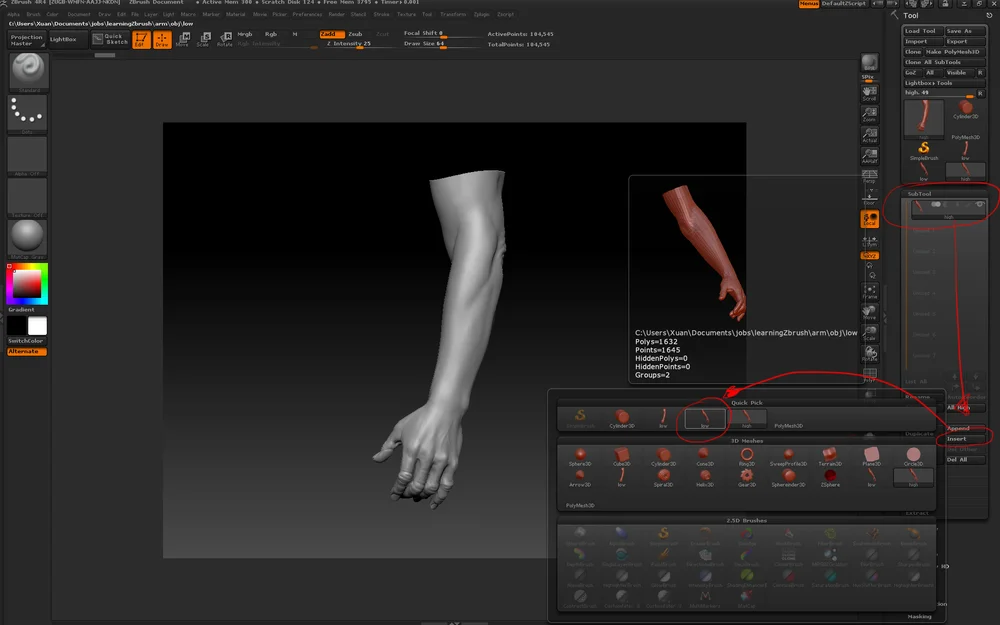Choose the SimpleBrush tool in the Tool palette
Image resolution: width=1000 pixels, height=625 pixels.
(924, 148)
